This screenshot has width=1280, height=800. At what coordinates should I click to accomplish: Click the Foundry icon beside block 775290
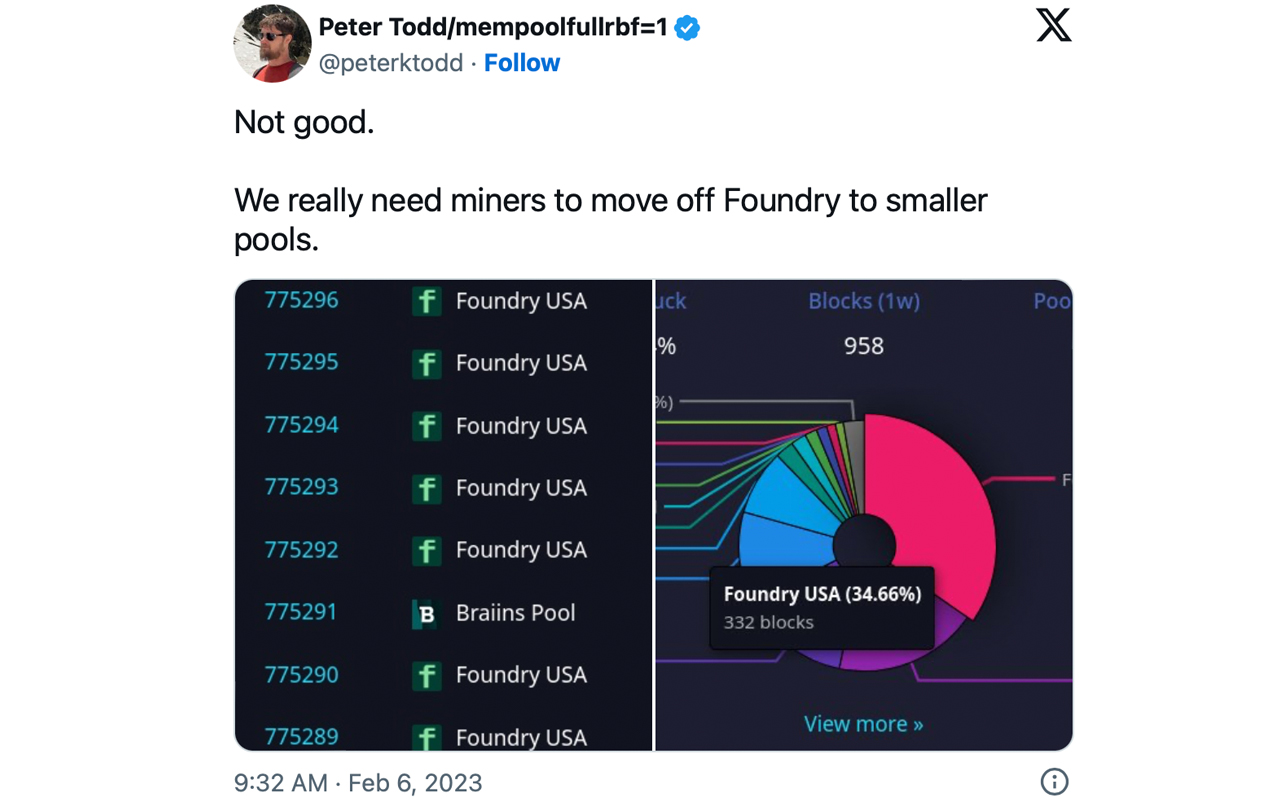pyautogui.click(x=427, y=676)
